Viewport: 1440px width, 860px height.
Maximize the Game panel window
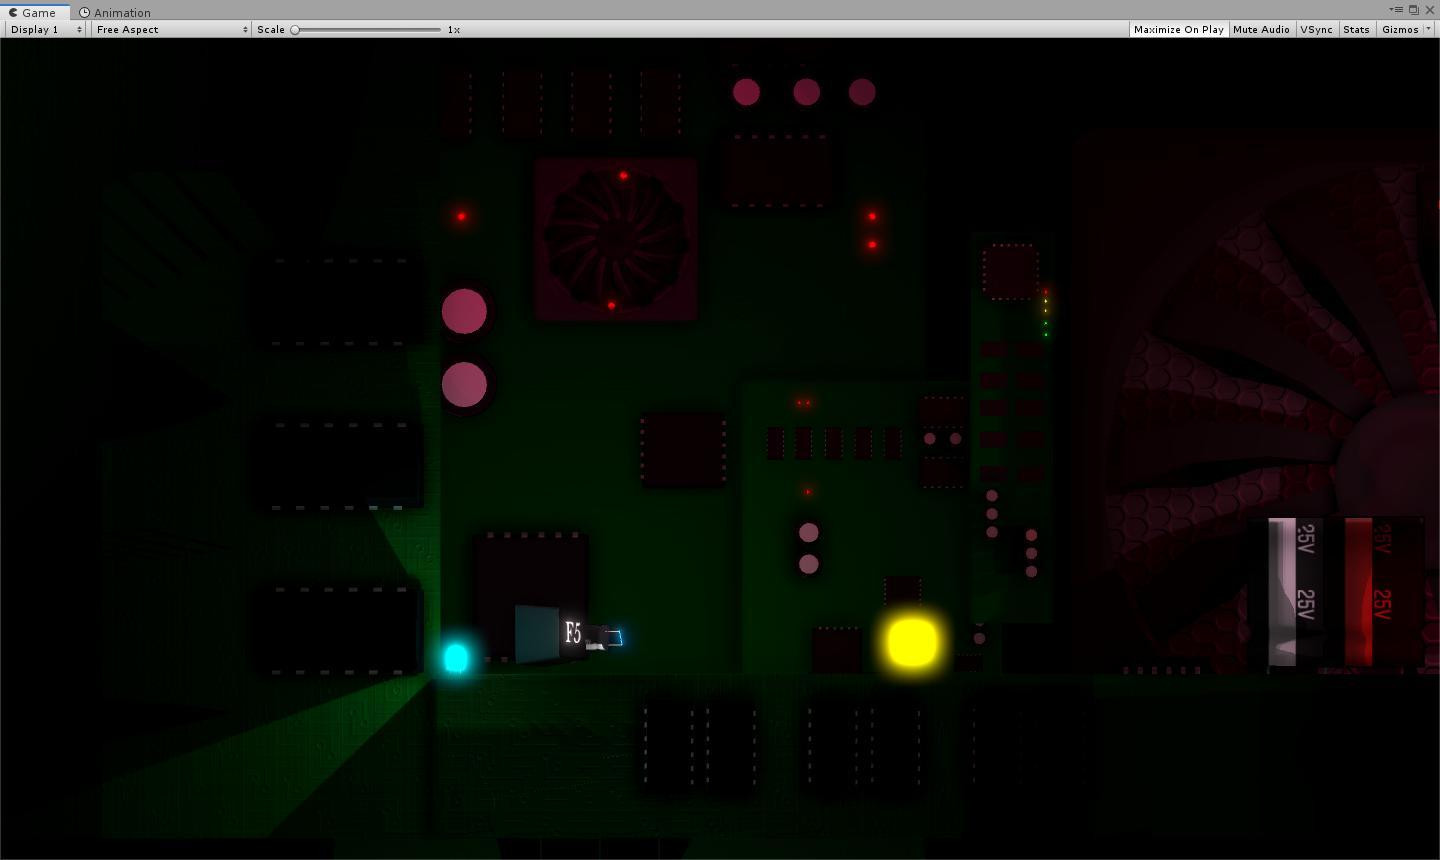(1414, 9)
